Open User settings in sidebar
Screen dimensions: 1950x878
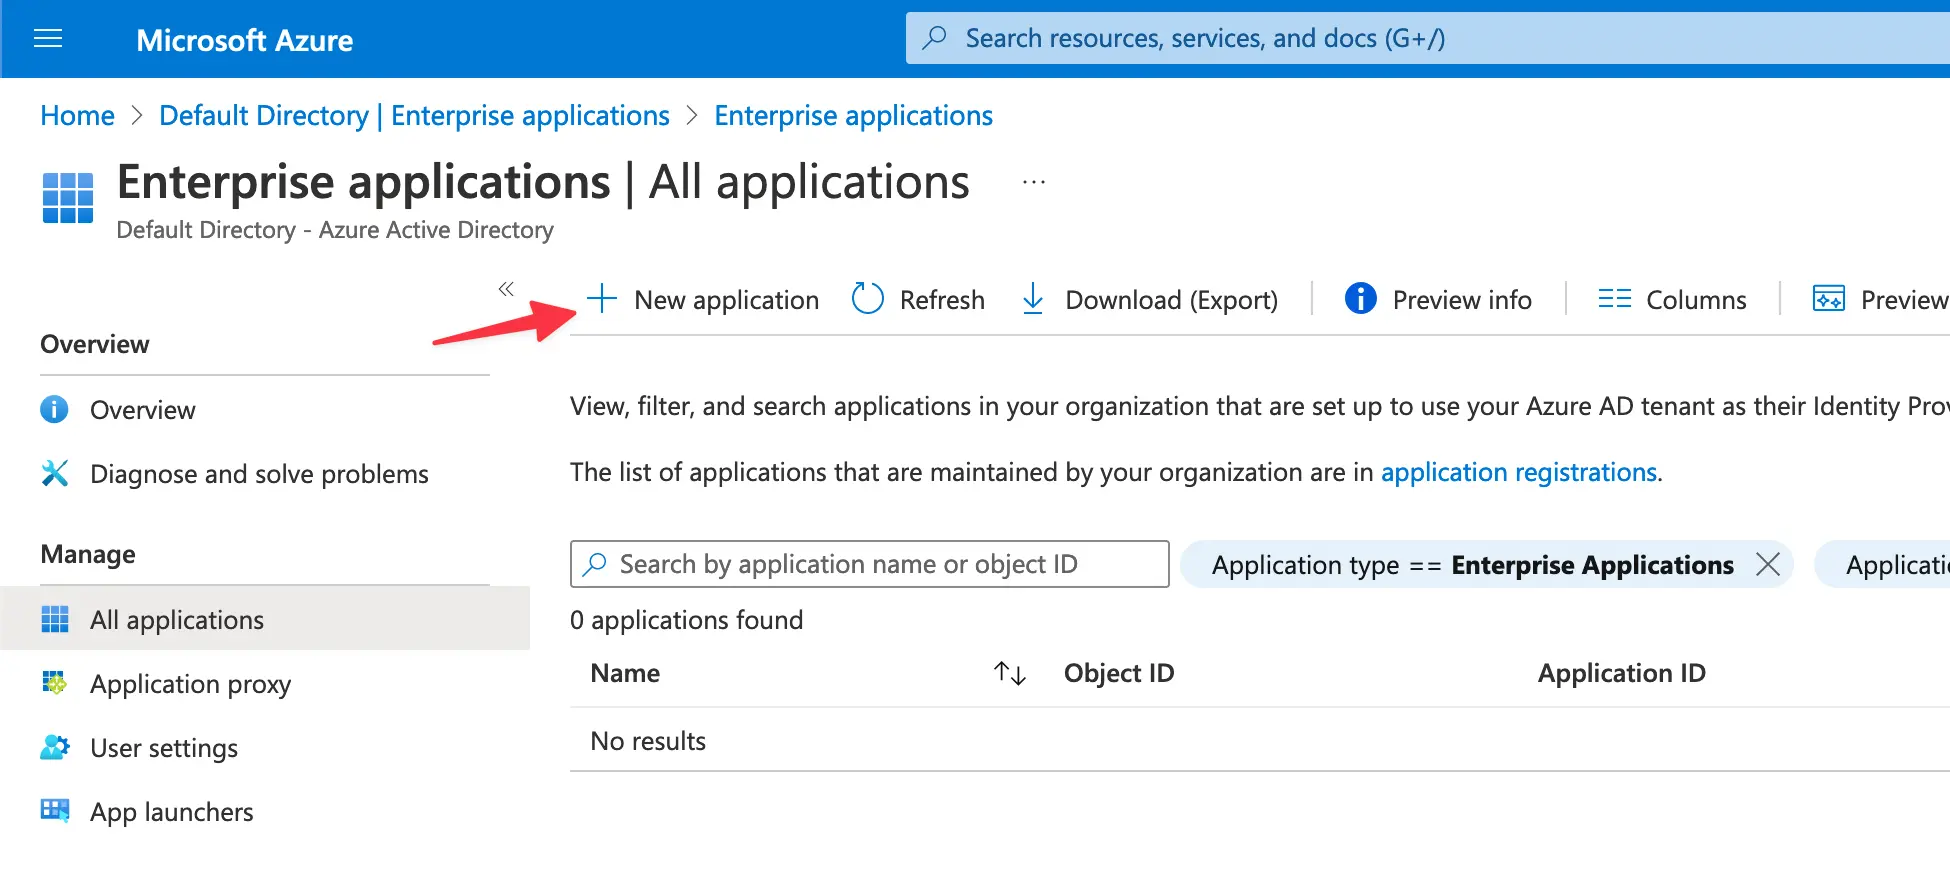click(164, 748)
